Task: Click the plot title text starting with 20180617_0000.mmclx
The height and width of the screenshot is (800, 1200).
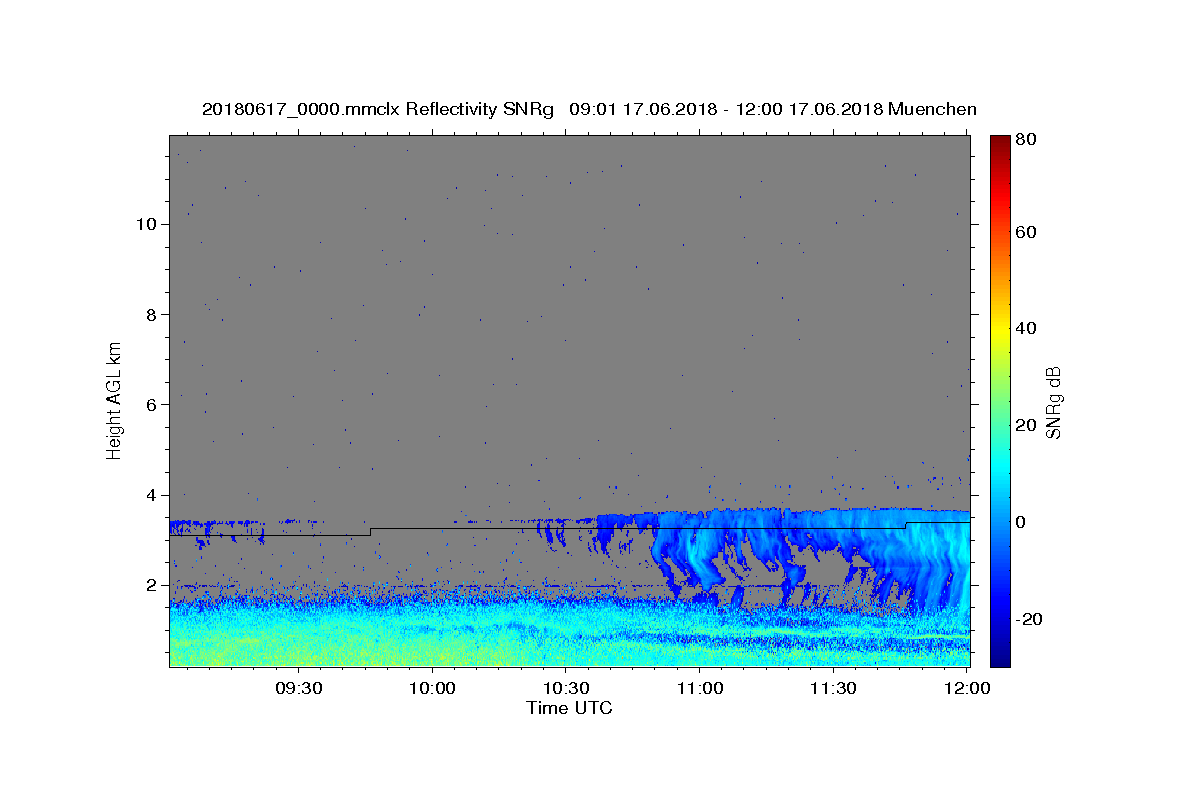Action: point(589,109)
